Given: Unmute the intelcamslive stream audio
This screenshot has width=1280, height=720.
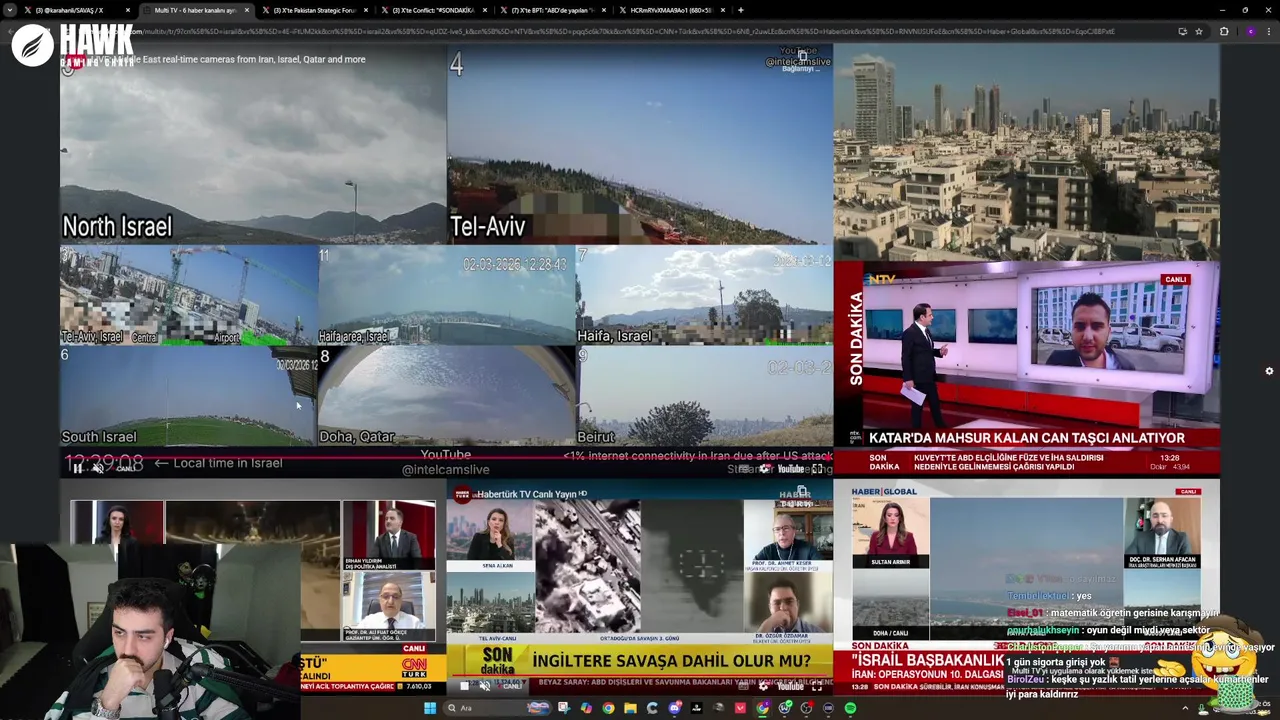Looking at the screenshot, I should [x=98, y=468].
